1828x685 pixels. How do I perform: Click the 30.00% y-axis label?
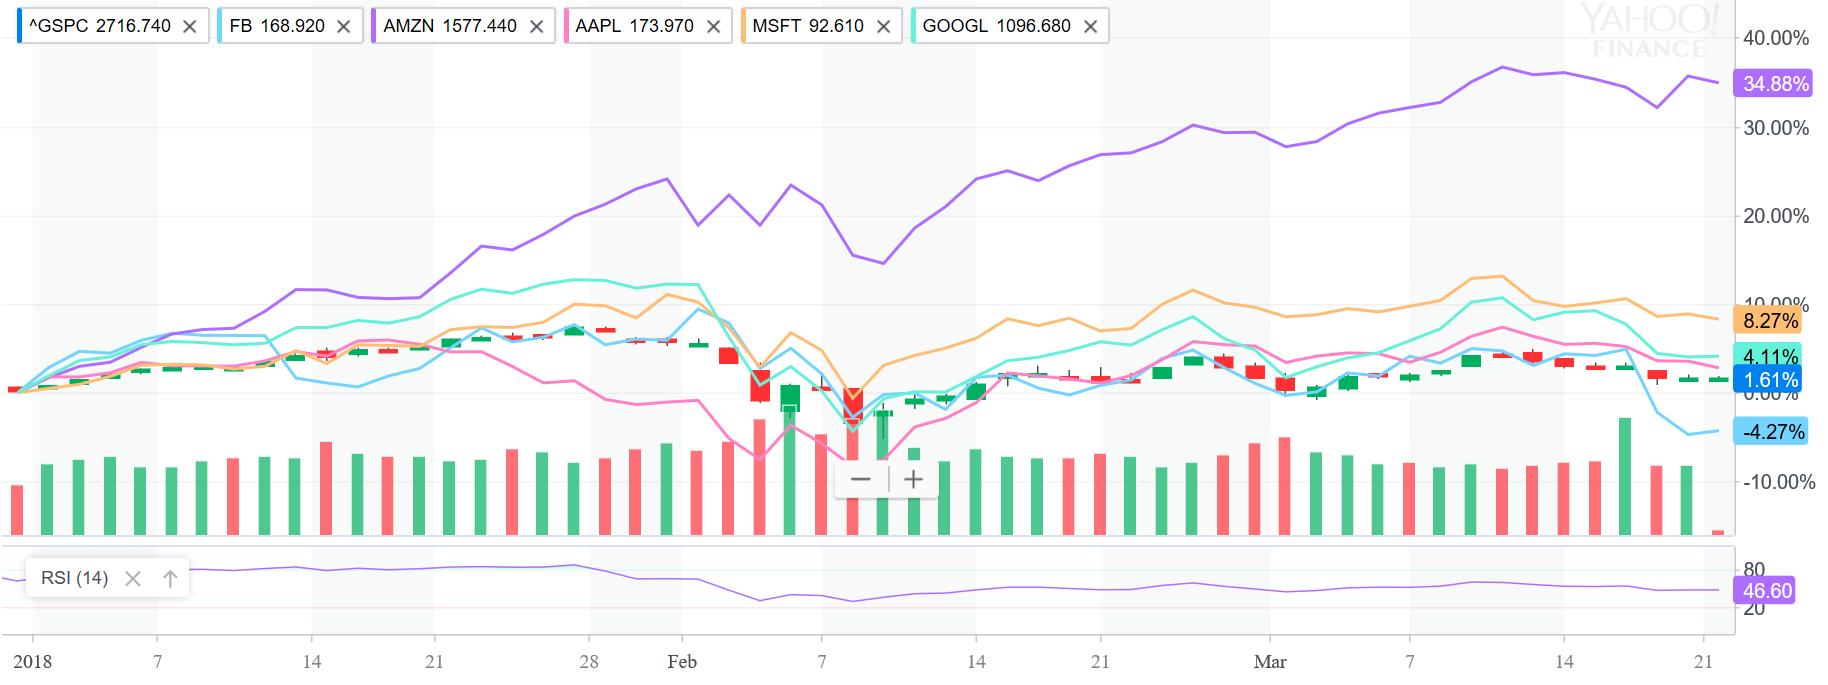coord(1776,128)
